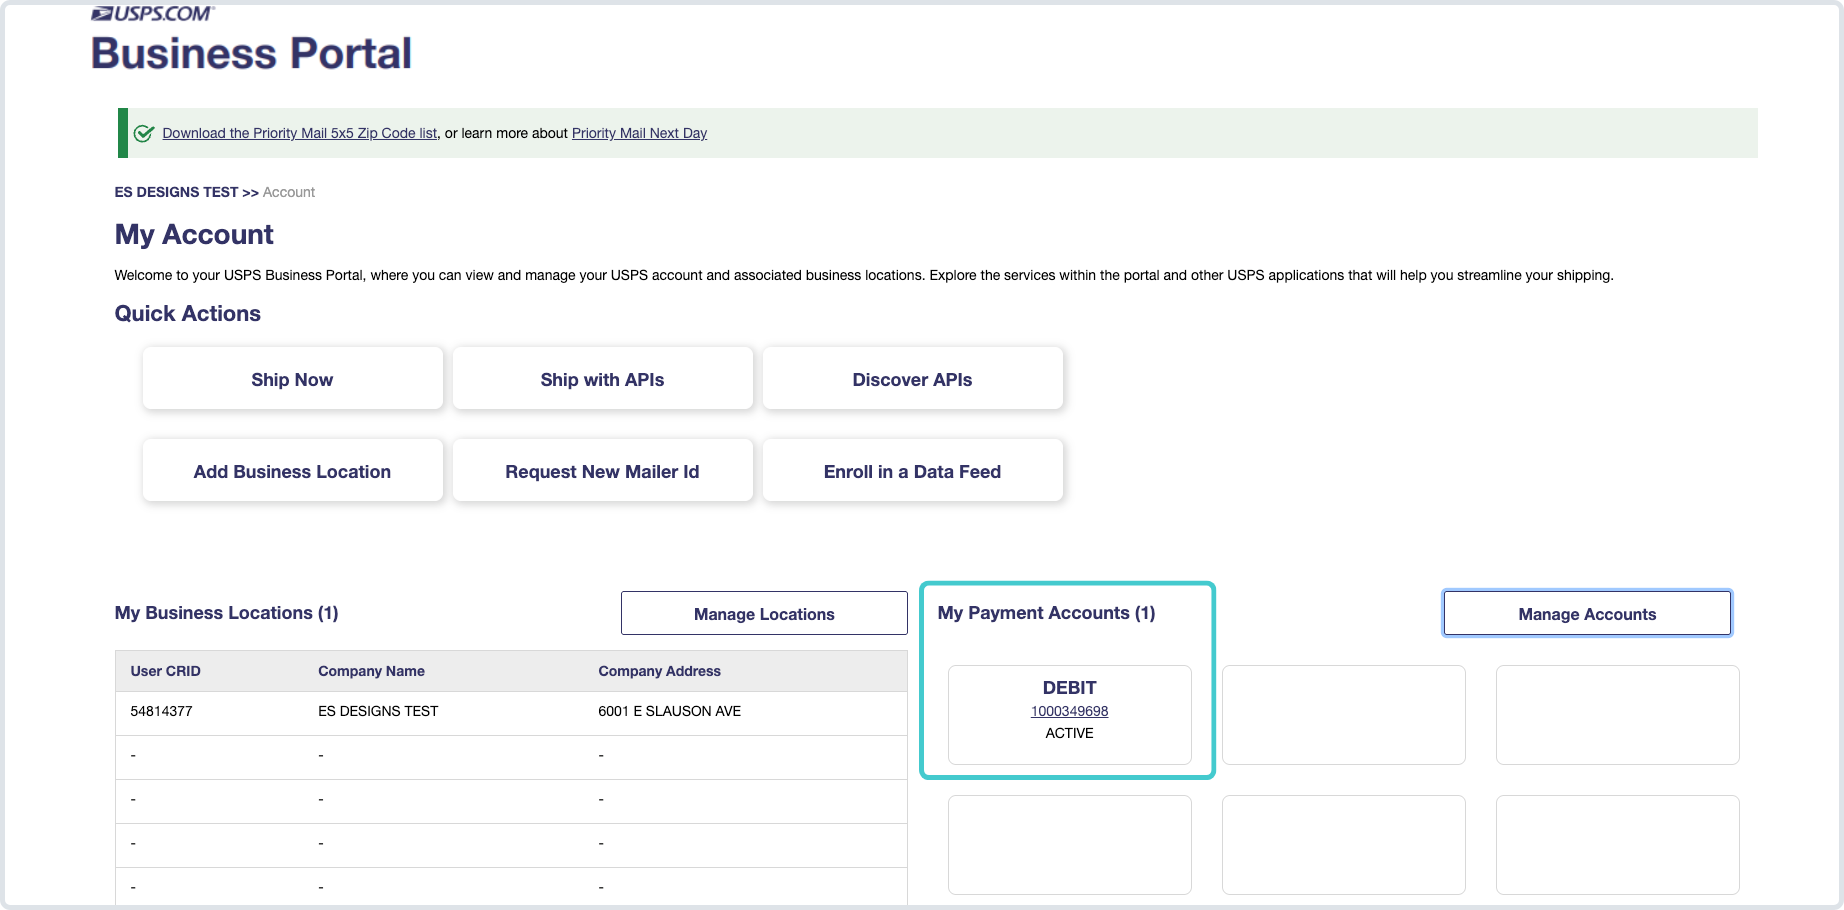Click the Manage Accounts button
Image resolution: width=1844 pixels, height=910 pixels.
(1587, 613)
